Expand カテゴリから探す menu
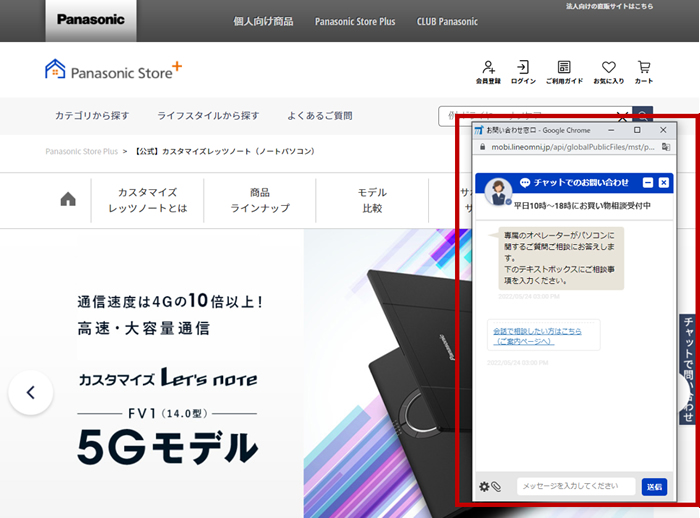 [x=92, y=116]
